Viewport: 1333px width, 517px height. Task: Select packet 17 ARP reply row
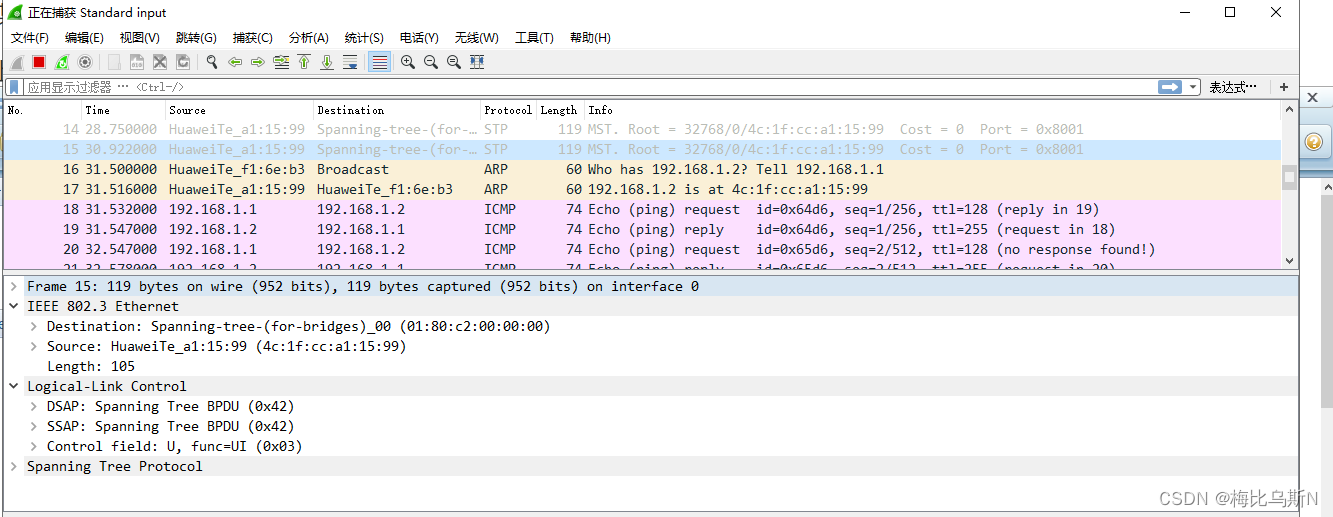(642, 189)
